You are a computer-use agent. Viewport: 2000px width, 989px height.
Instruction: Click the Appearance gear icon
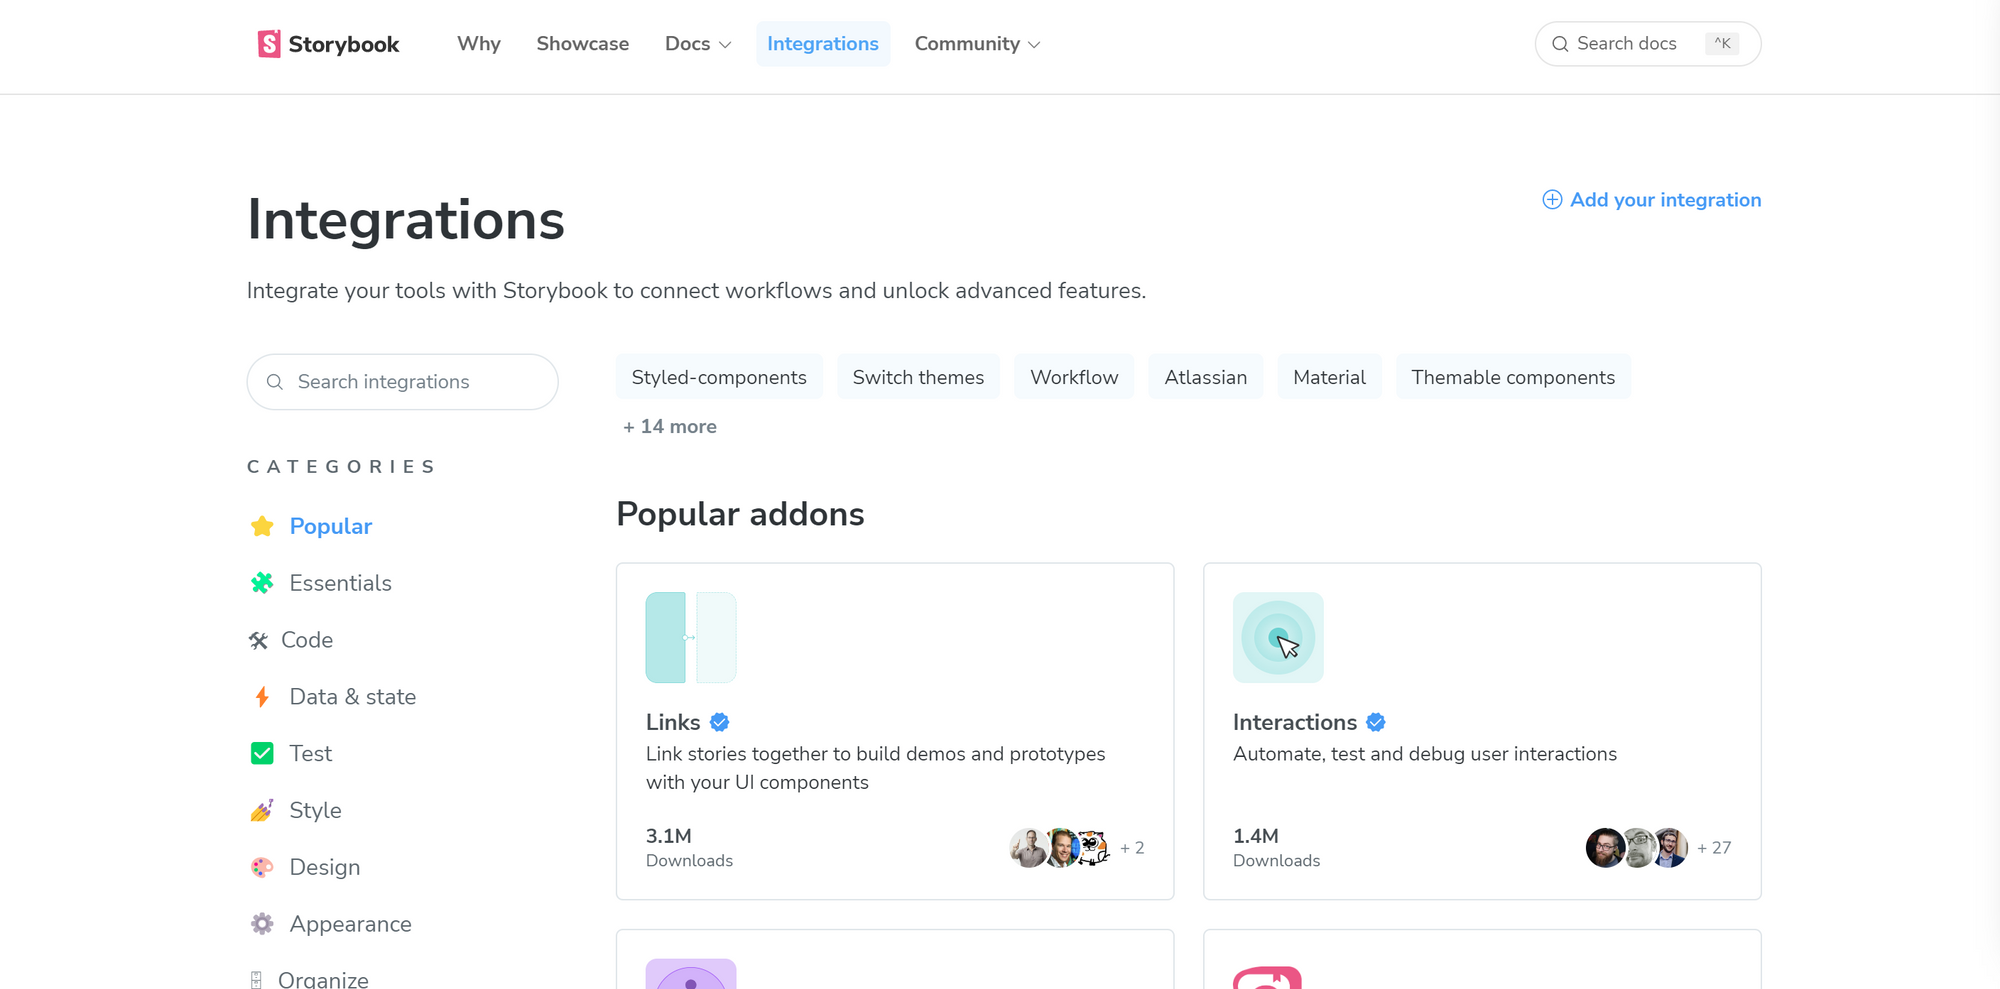pyautogui.click(x=261, y=924)
